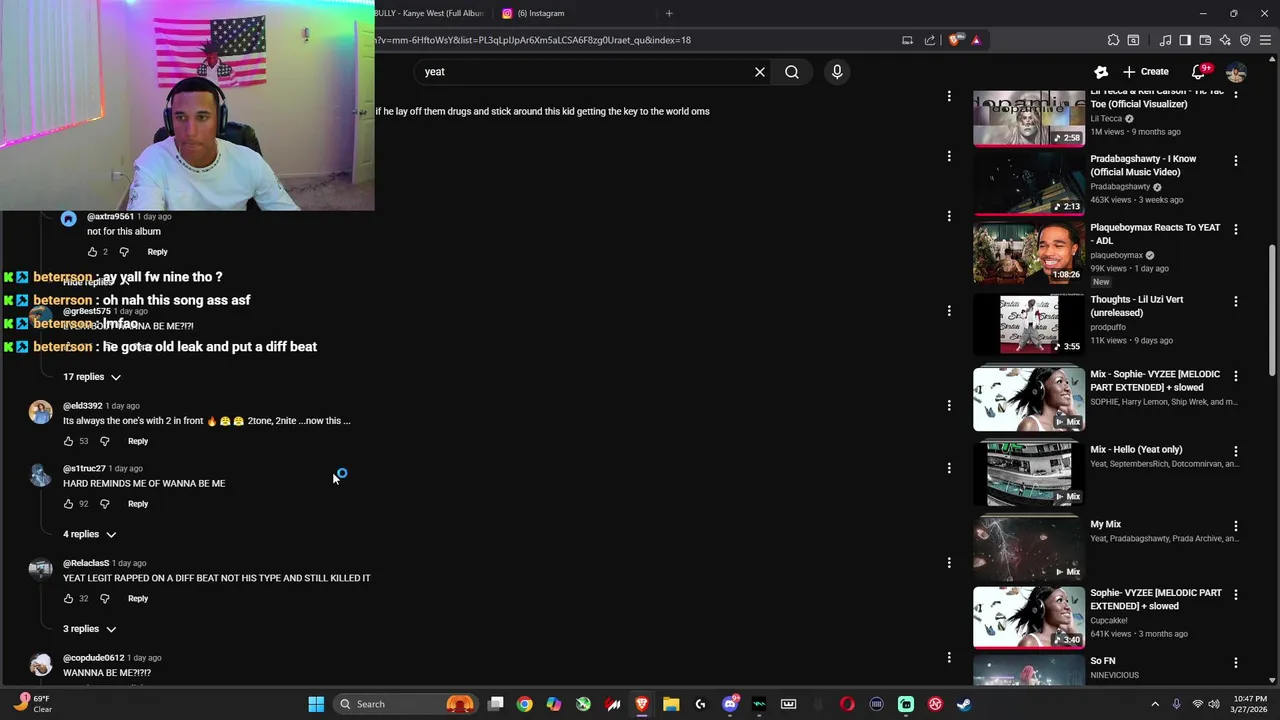Click the YouTube search magnifier button
Screen dimensions: 1280x720
[792, 72]
